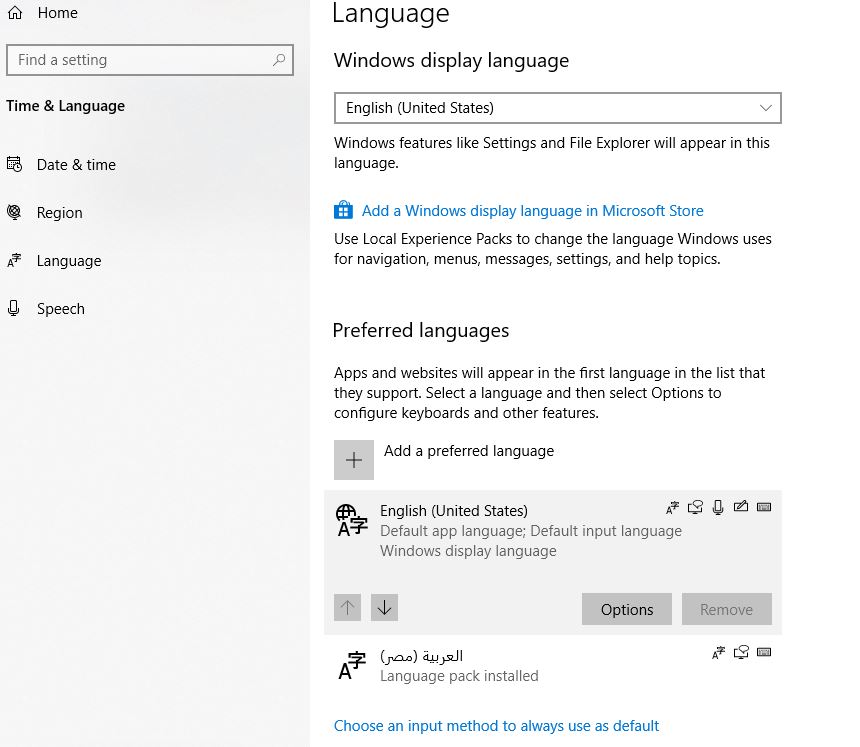Open Date & time settings
Viewport: 860px width, 747px height.
coord(76,165)
